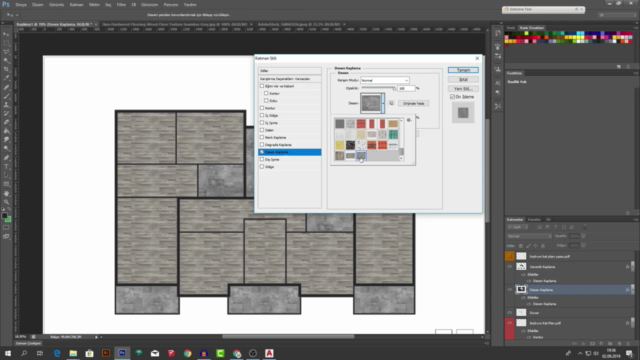Image resolution: width=640 pixels, height=360 pixels.
Task: Open the Layers panel blend mode dropdown
Action: pos(529,236)
